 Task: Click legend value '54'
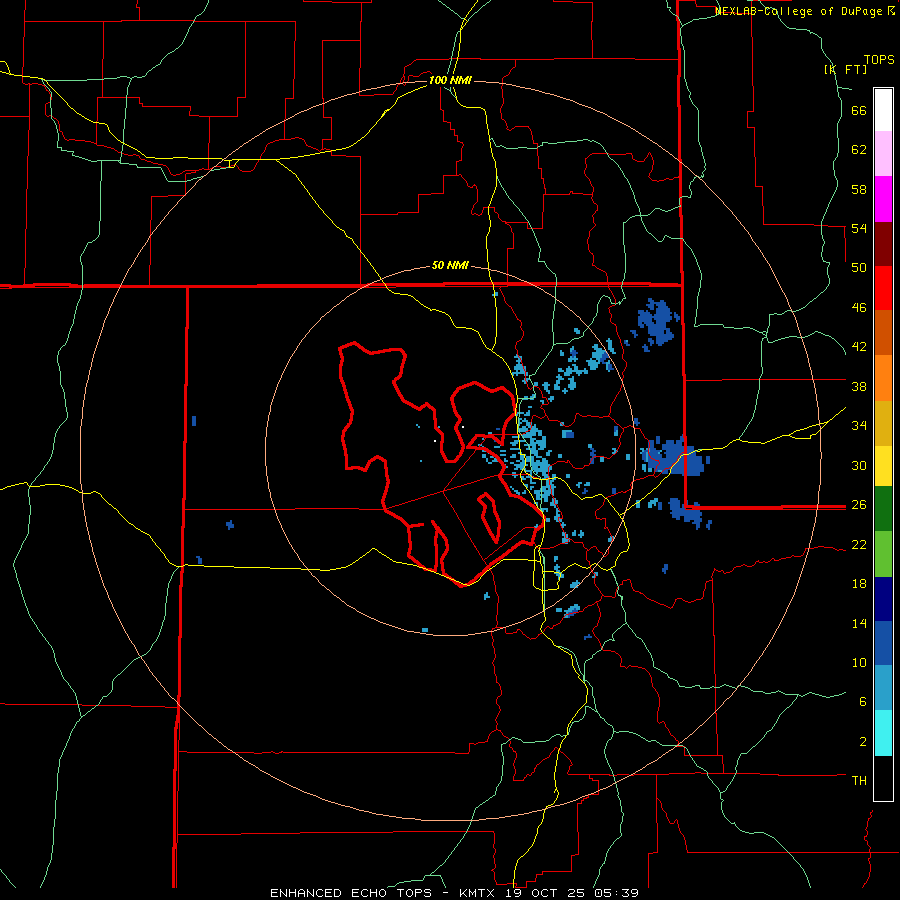[859, 228]
